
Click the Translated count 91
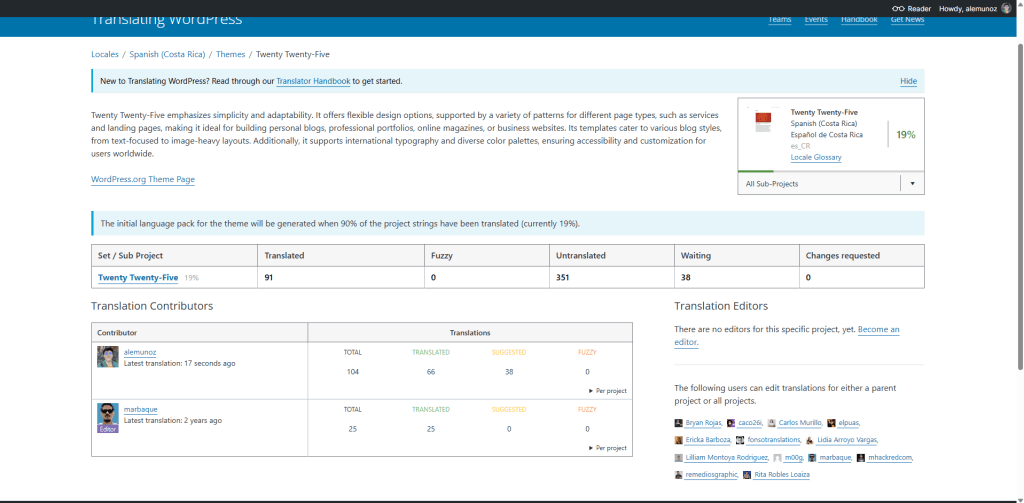coord(268,278)
